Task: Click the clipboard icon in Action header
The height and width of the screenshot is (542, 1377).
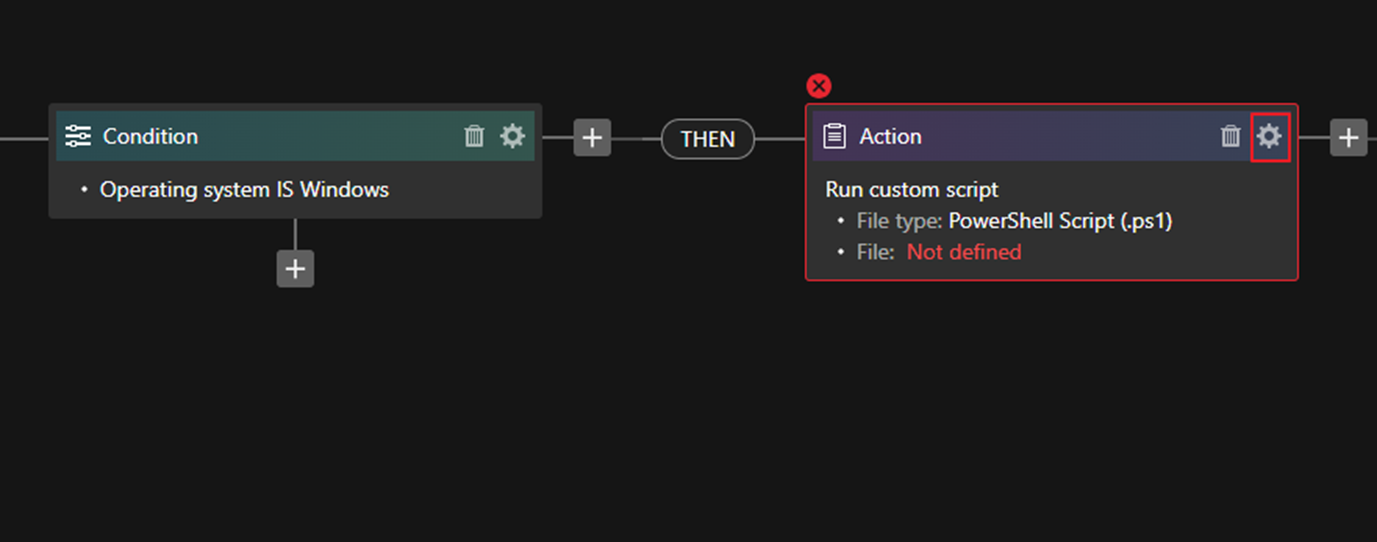Action: click(835, 136)
